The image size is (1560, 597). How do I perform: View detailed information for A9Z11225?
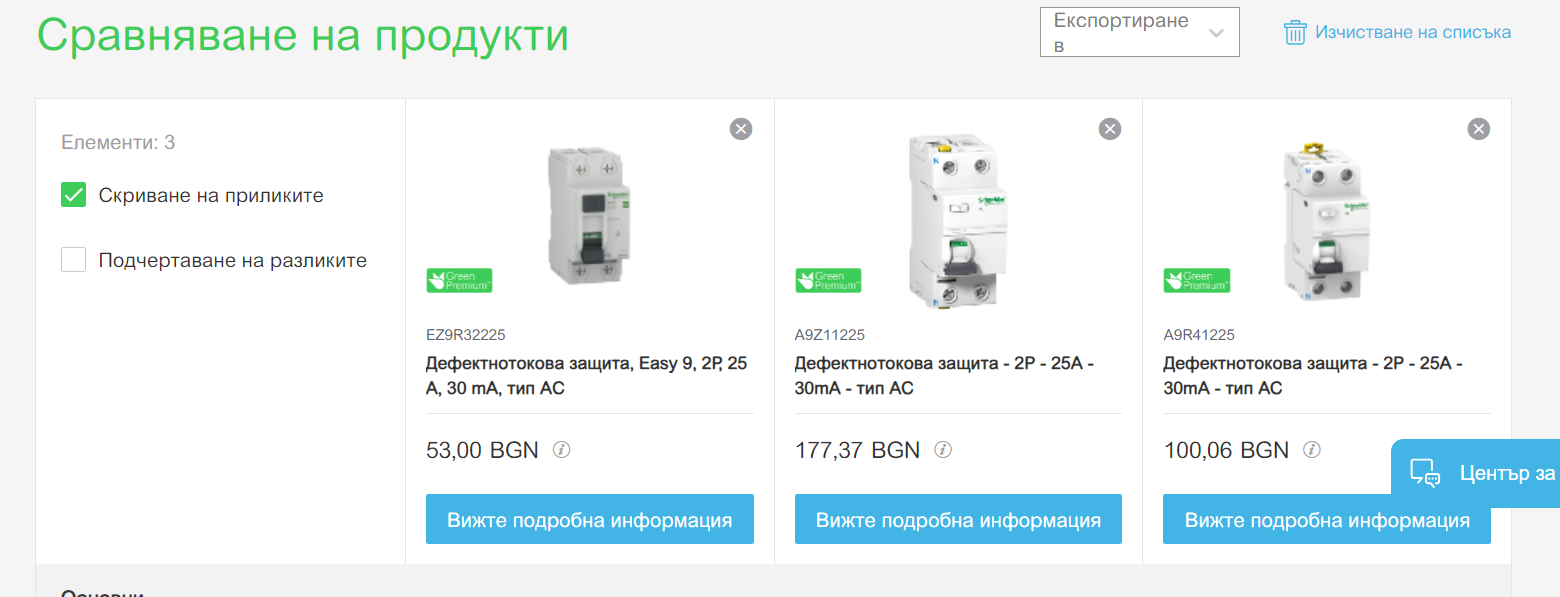958,520
